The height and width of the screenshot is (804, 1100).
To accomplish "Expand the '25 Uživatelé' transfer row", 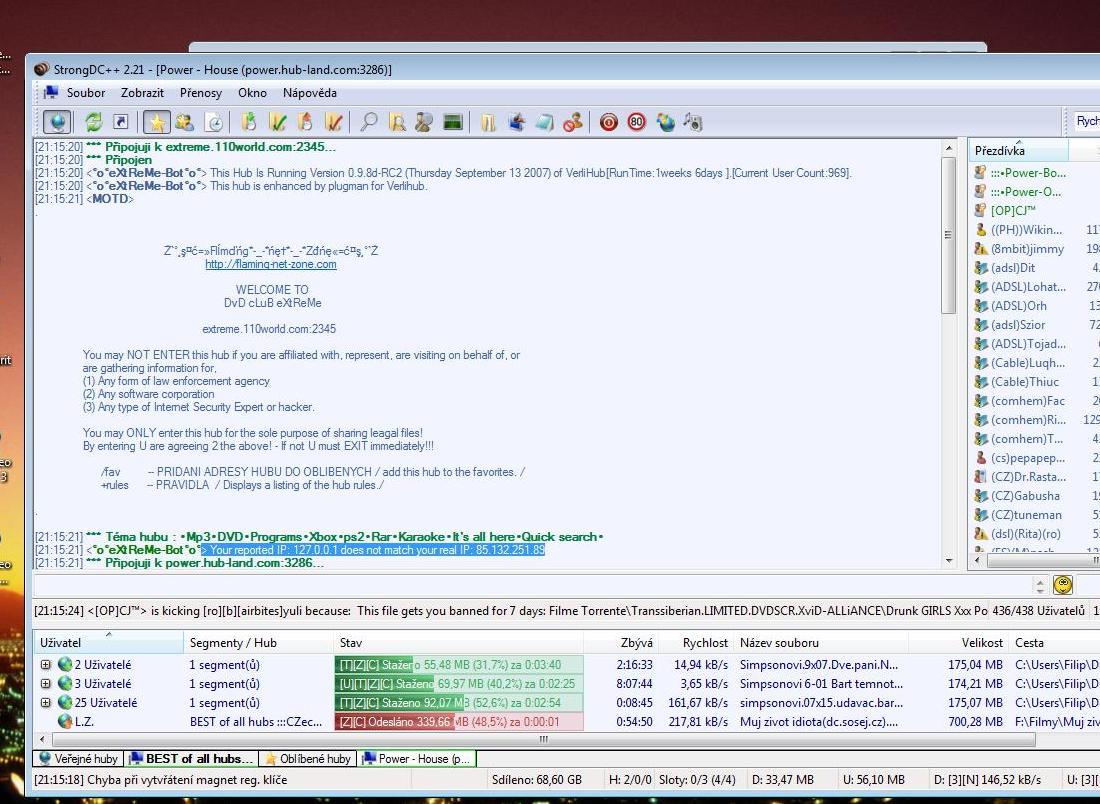I will coord(46,702).
